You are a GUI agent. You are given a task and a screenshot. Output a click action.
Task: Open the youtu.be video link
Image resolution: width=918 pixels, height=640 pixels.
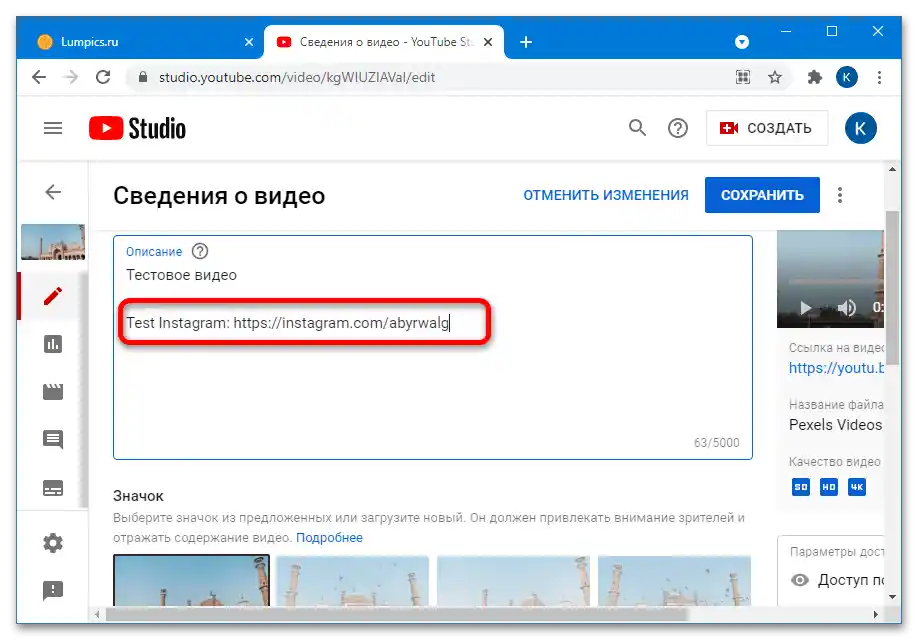(x=836, y=368)
